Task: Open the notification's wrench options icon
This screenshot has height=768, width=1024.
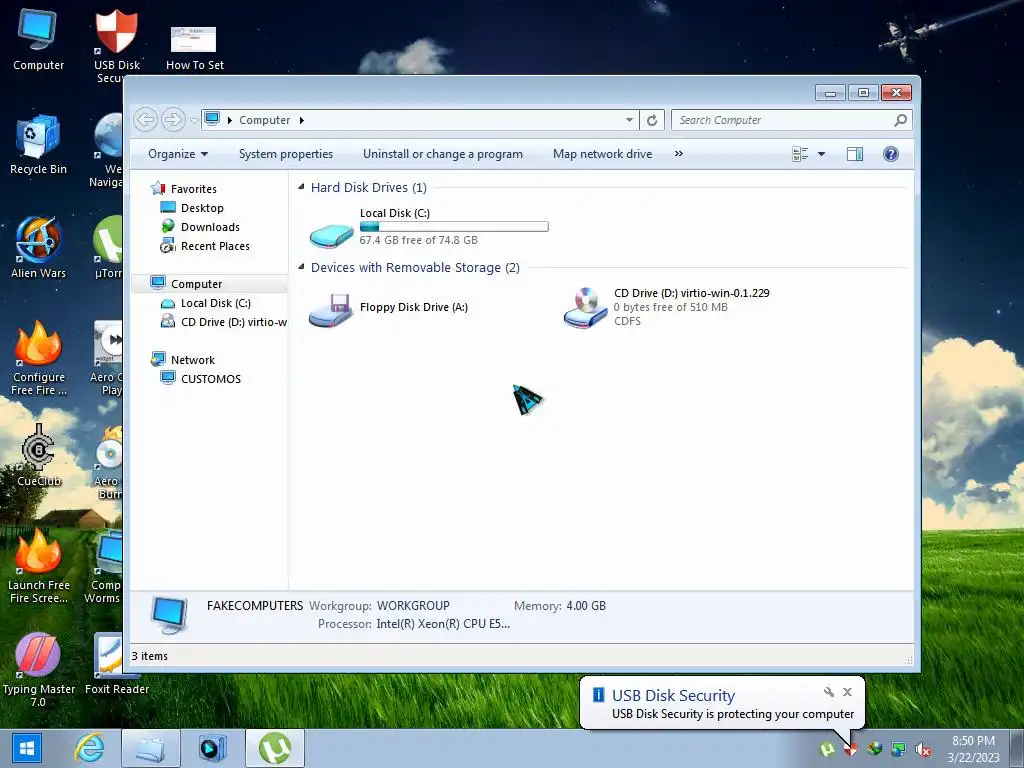Action: (829, 692)
